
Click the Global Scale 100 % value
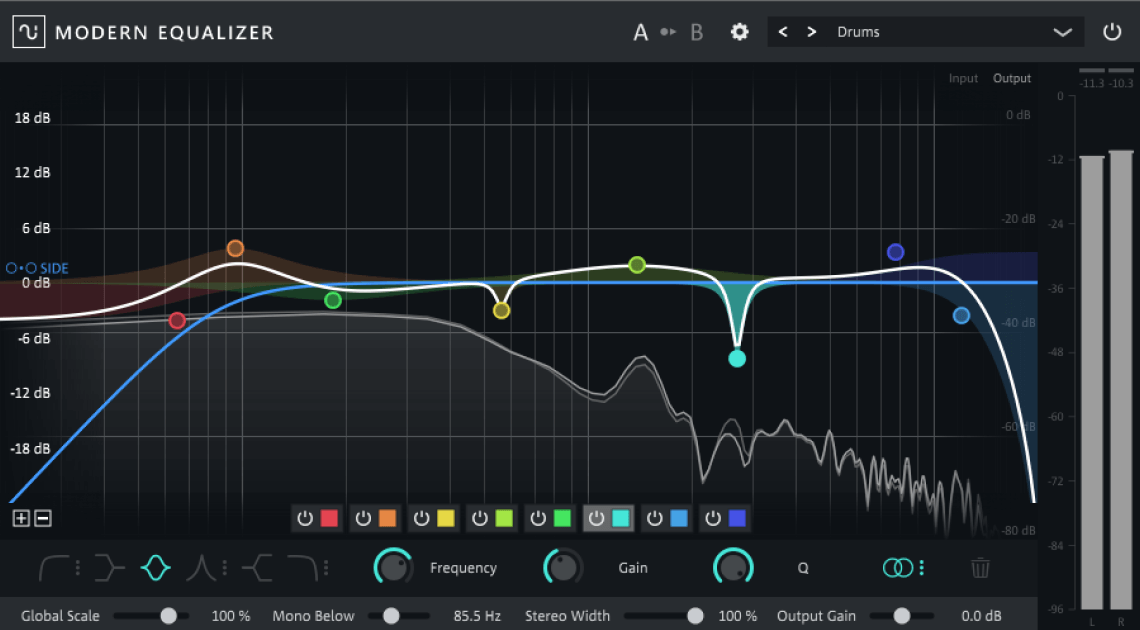point(230,615)
